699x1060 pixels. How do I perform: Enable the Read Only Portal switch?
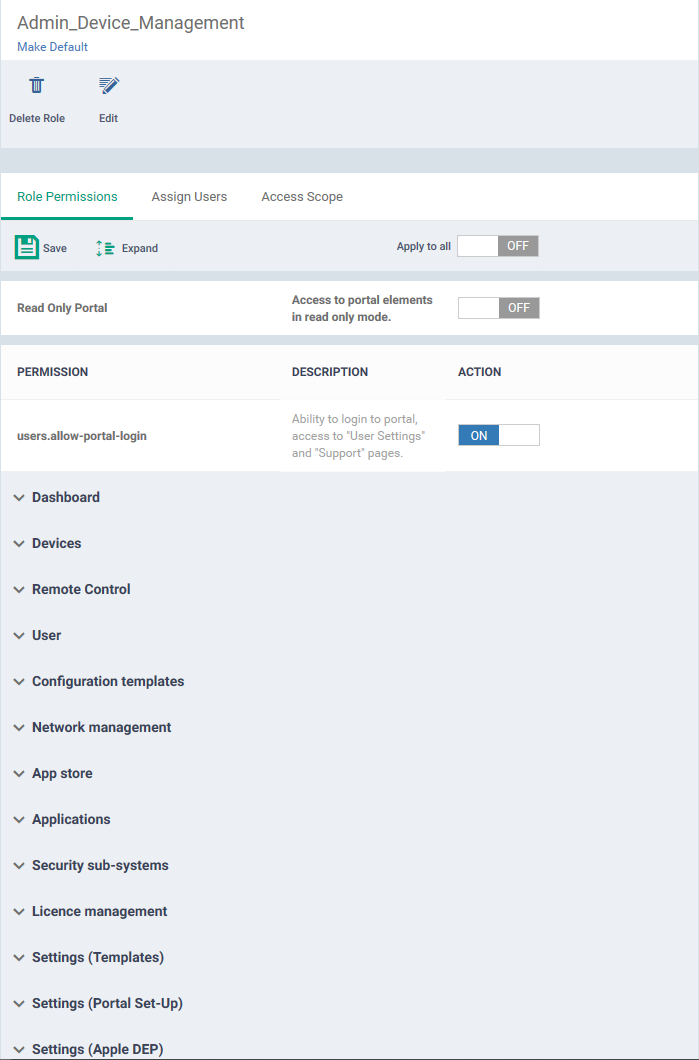(498, 308)
